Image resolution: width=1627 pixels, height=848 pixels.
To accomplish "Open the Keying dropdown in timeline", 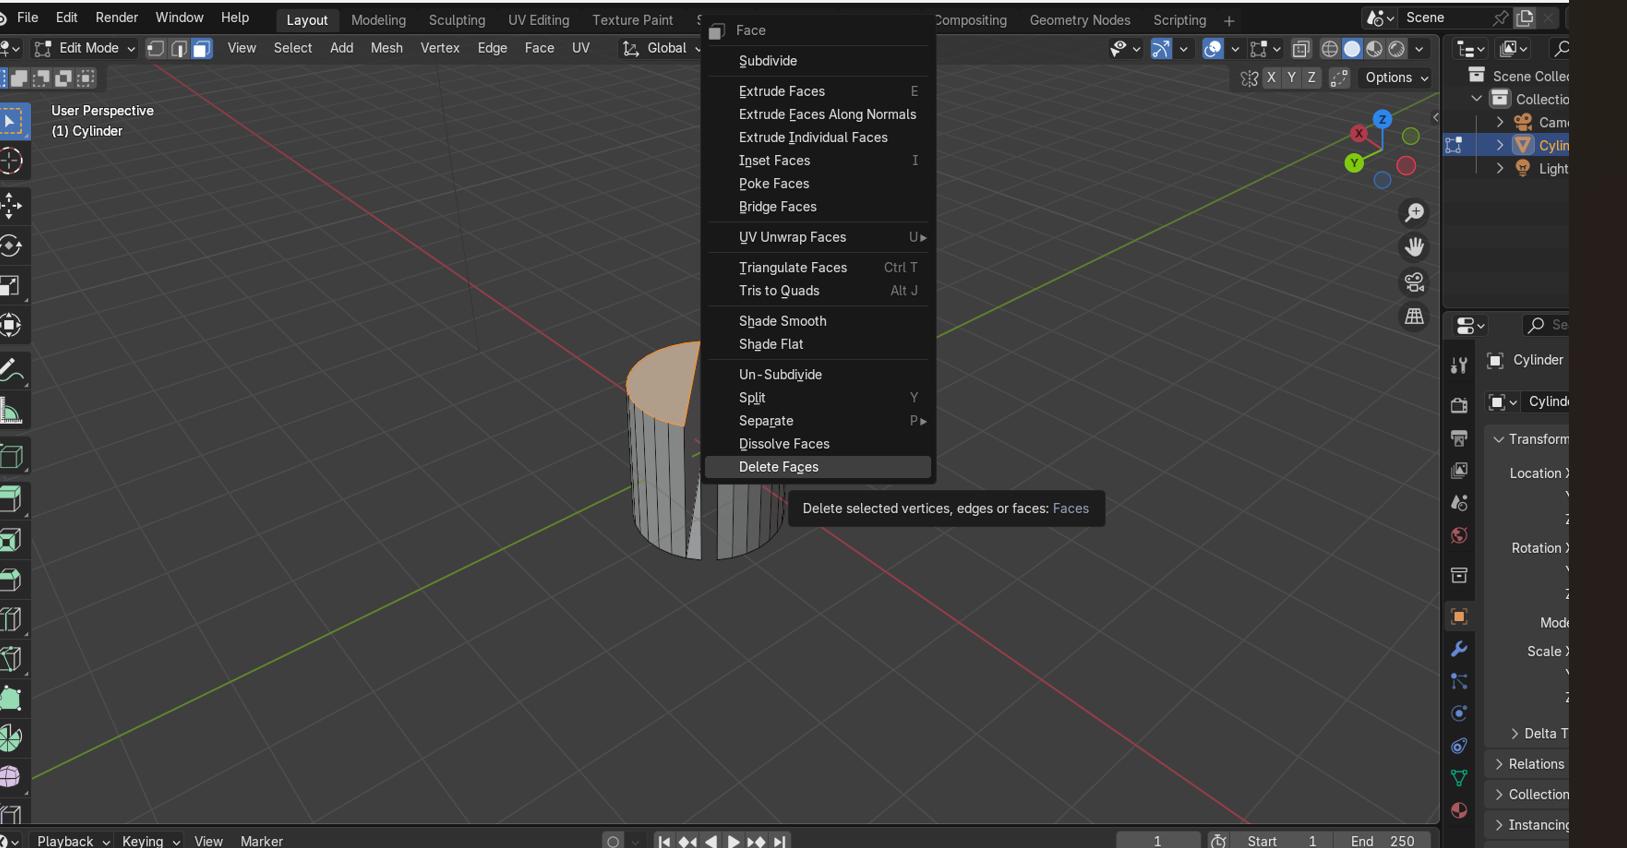I will pyautogui.click(x=151, y=841).
